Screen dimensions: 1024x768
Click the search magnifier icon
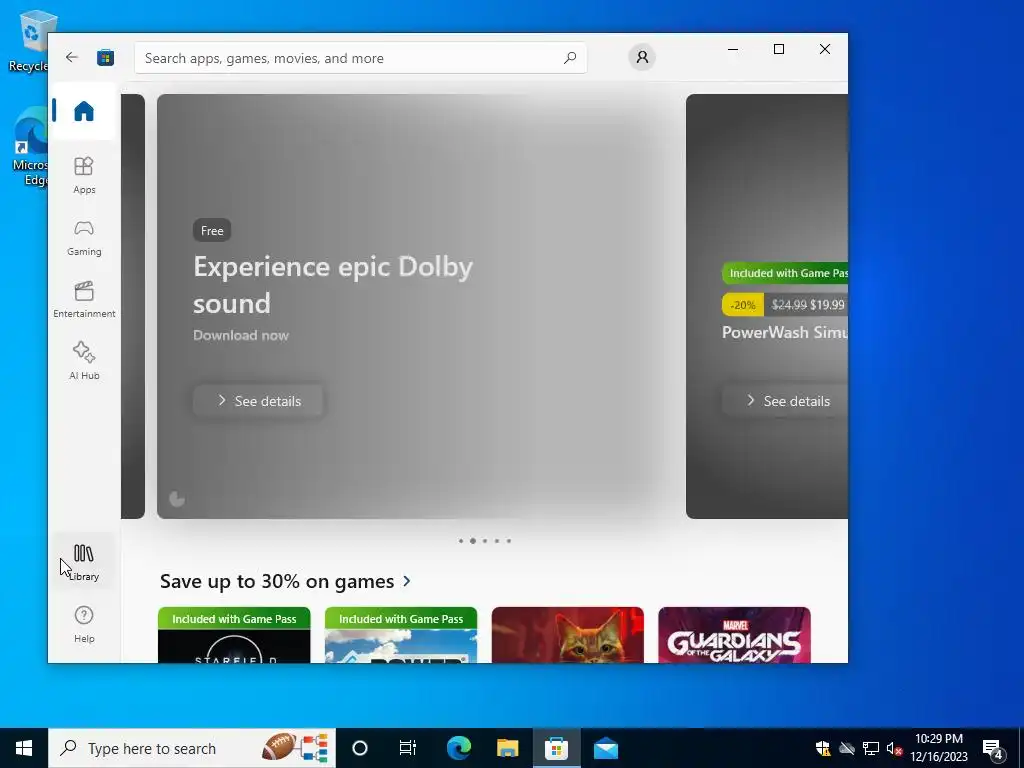[x=569, y=58]
